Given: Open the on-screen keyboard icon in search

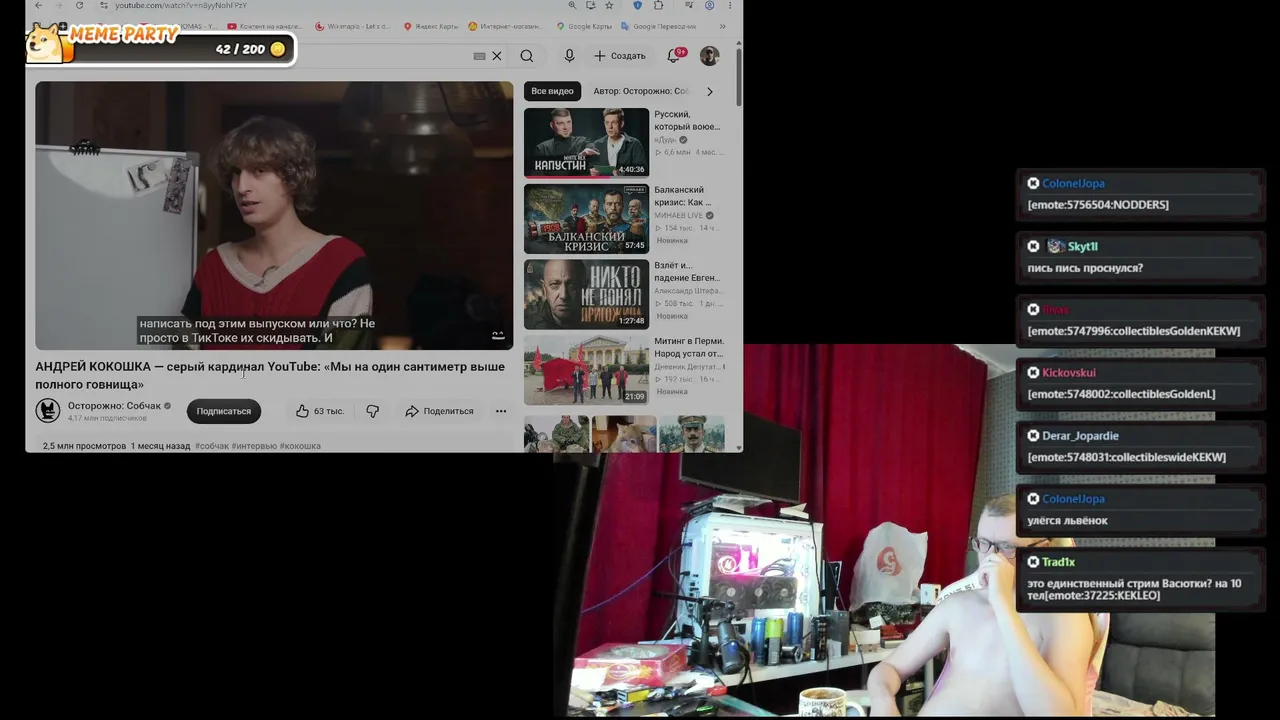Looking at the screenshot, I should coord(479,56).
